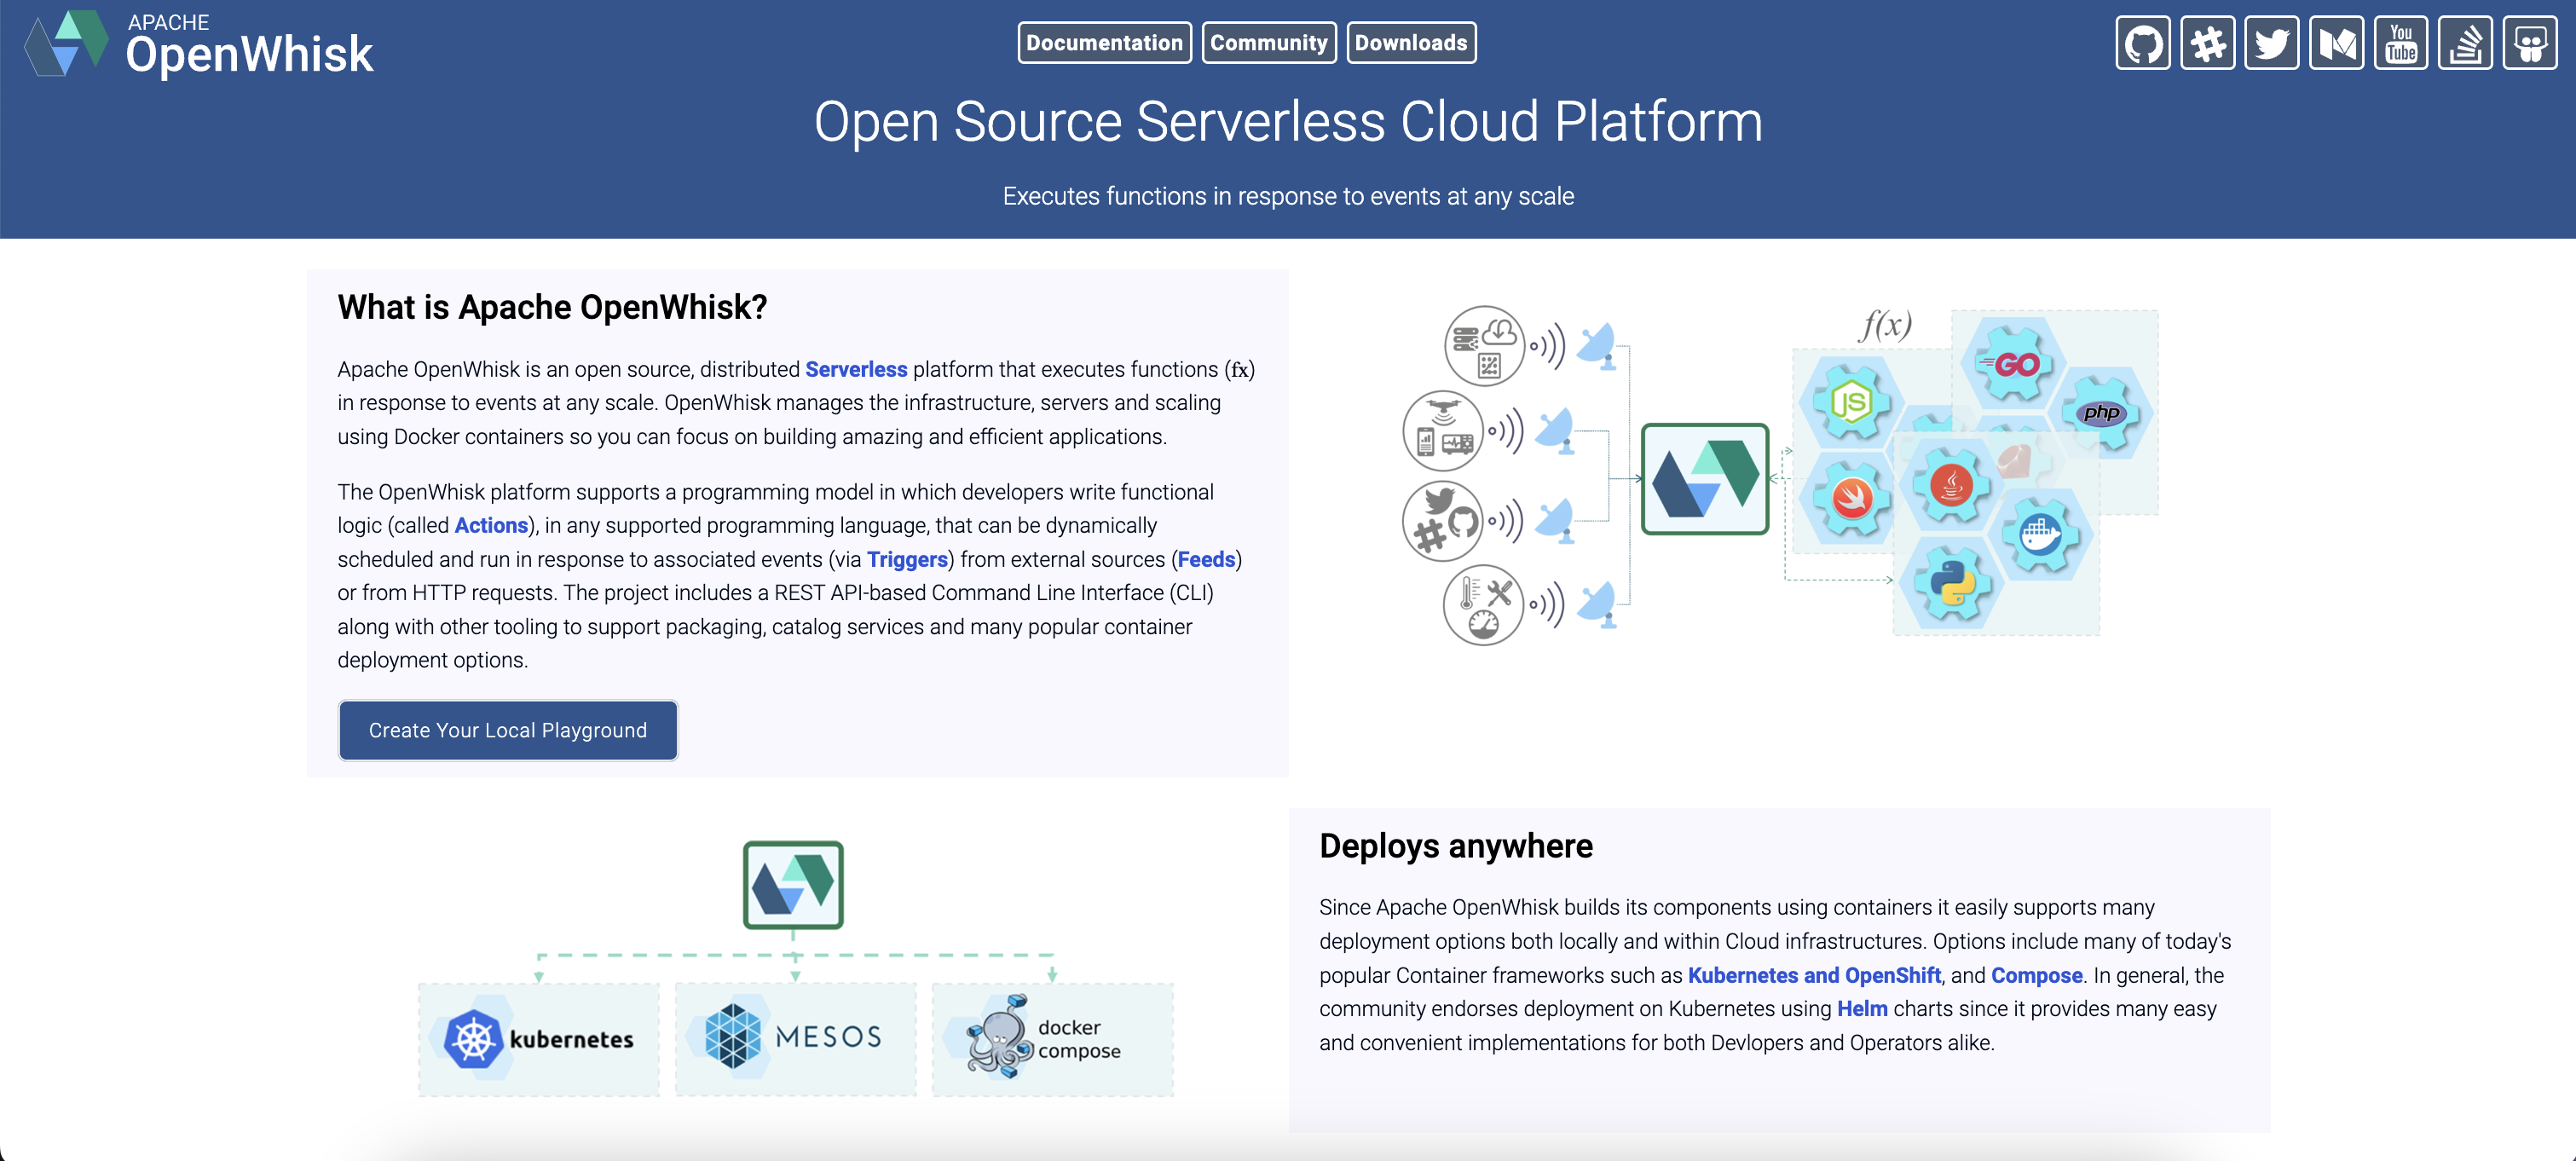Click the Go gear in the diagram

2013,364
